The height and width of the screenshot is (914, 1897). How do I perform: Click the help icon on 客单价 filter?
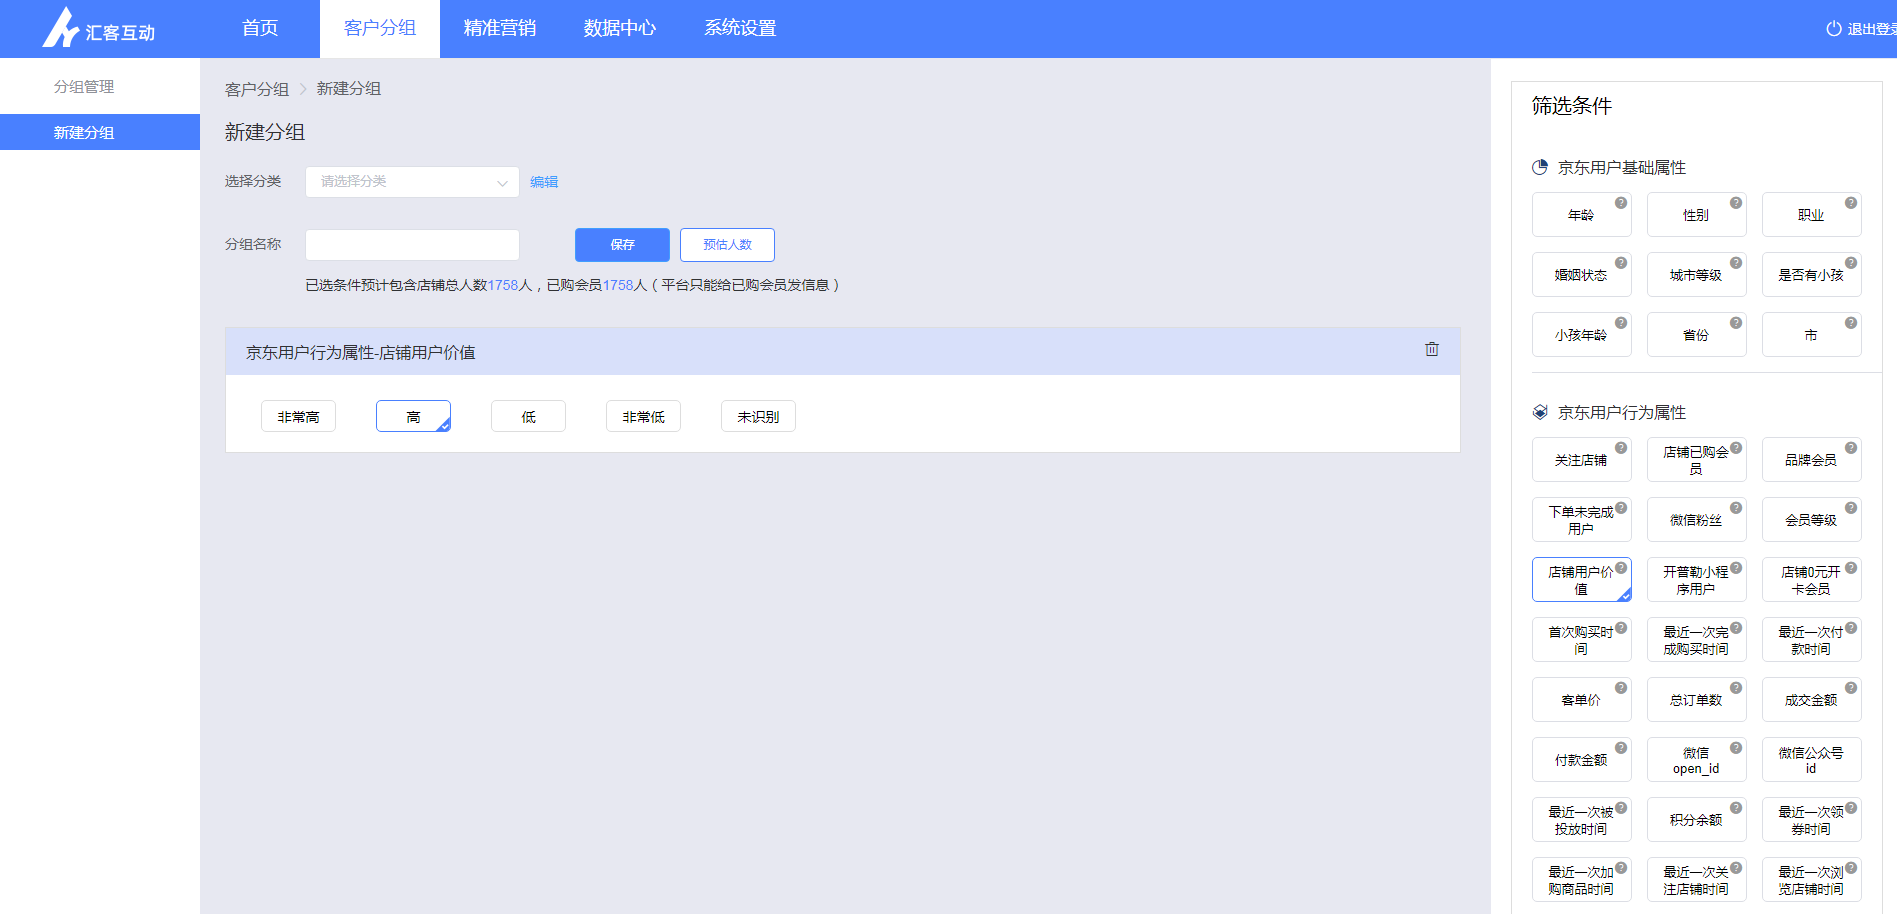(x=1621, y=688)
